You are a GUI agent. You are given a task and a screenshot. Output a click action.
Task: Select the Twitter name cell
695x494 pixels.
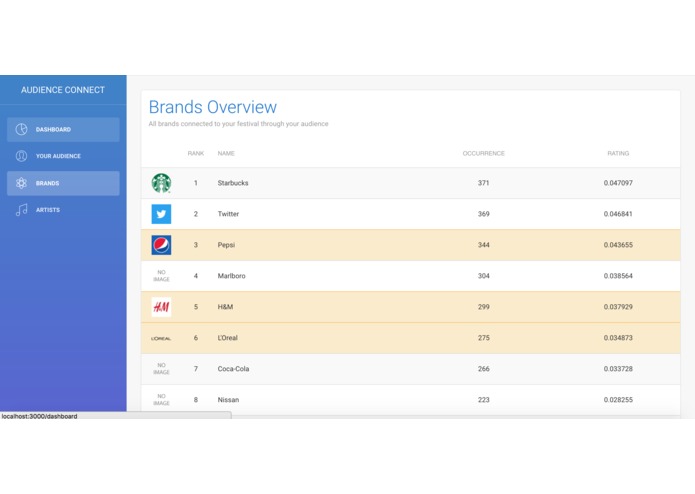point(228,214)
